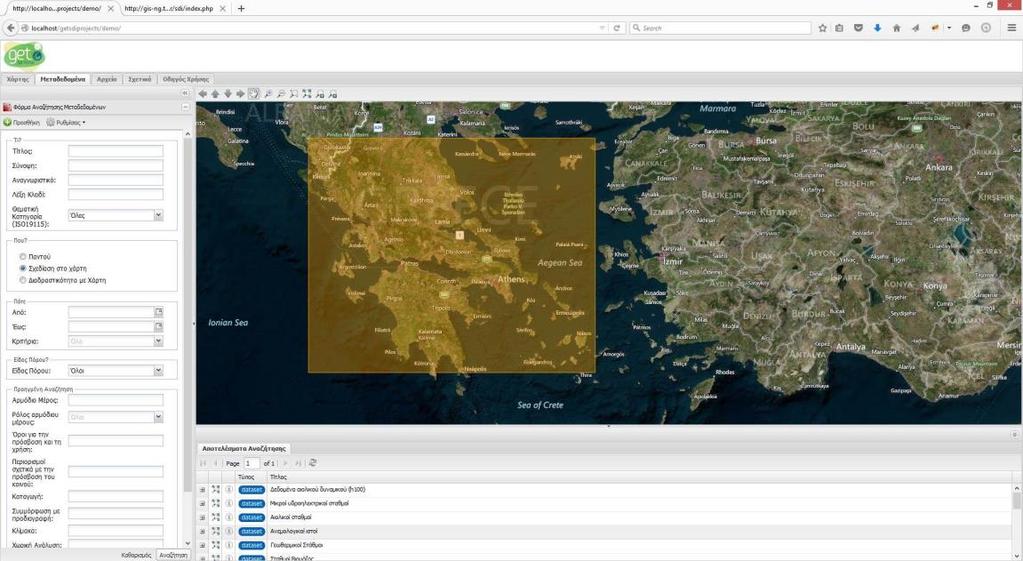Image resolution: width=1023 pixels, height=561 pixels.
Task: Open a new browser tab
Action: click(x=241, y=8)
